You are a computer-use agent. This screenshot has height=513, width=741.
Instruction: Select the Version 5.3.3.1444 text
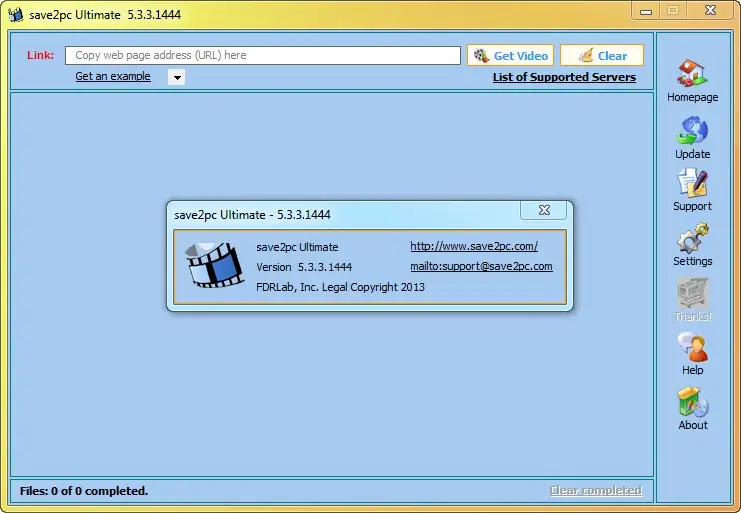point(304,267)
